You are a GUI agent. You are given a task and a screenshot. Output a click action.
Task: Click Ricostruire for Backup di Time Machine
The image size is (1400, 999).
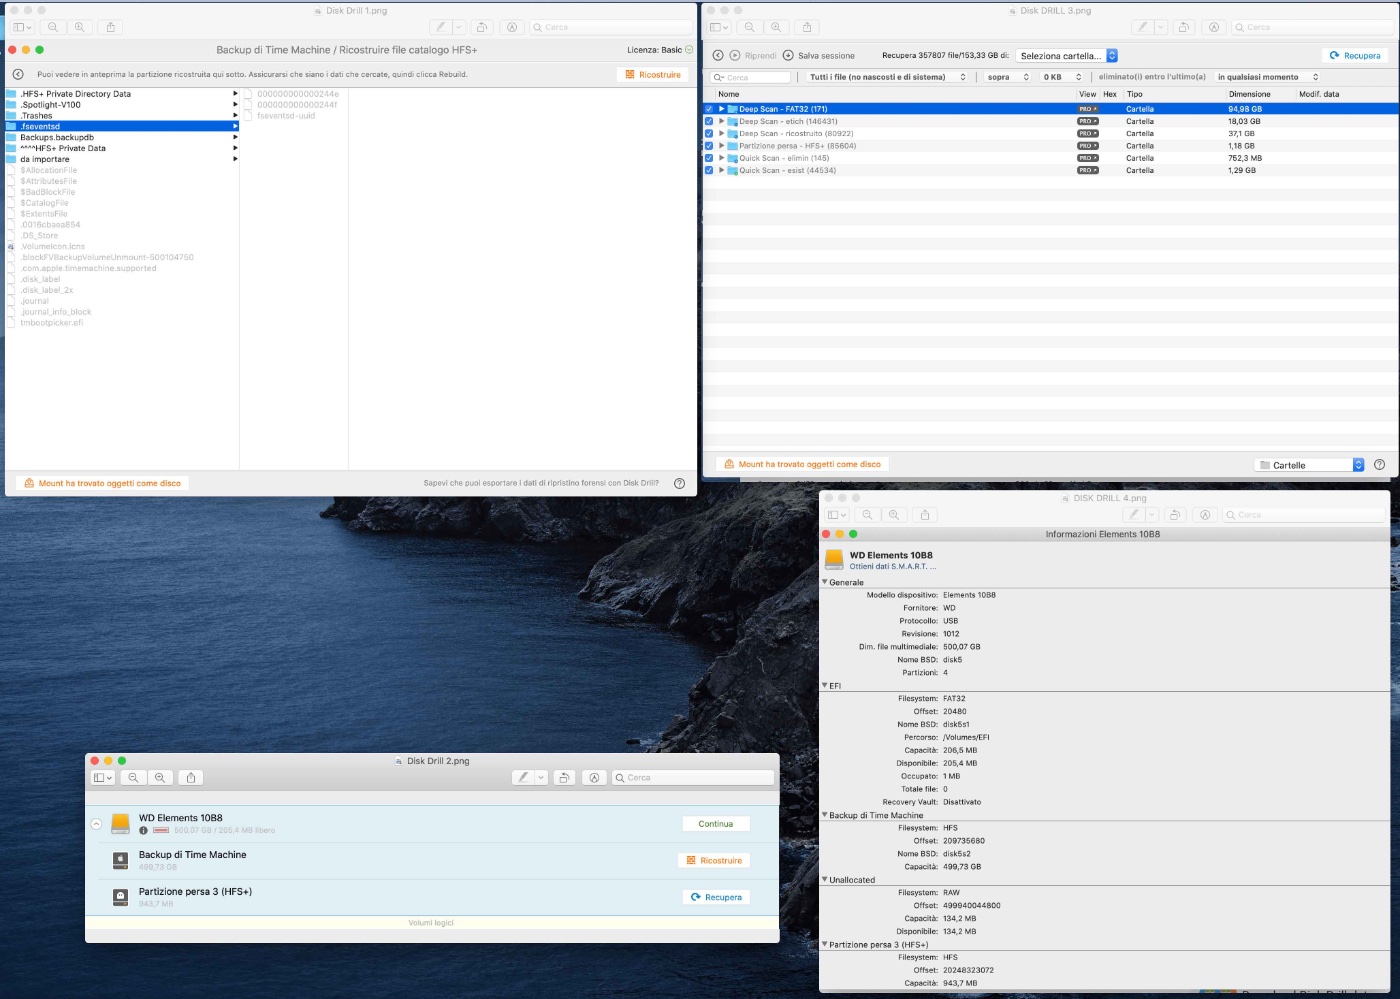714,861
